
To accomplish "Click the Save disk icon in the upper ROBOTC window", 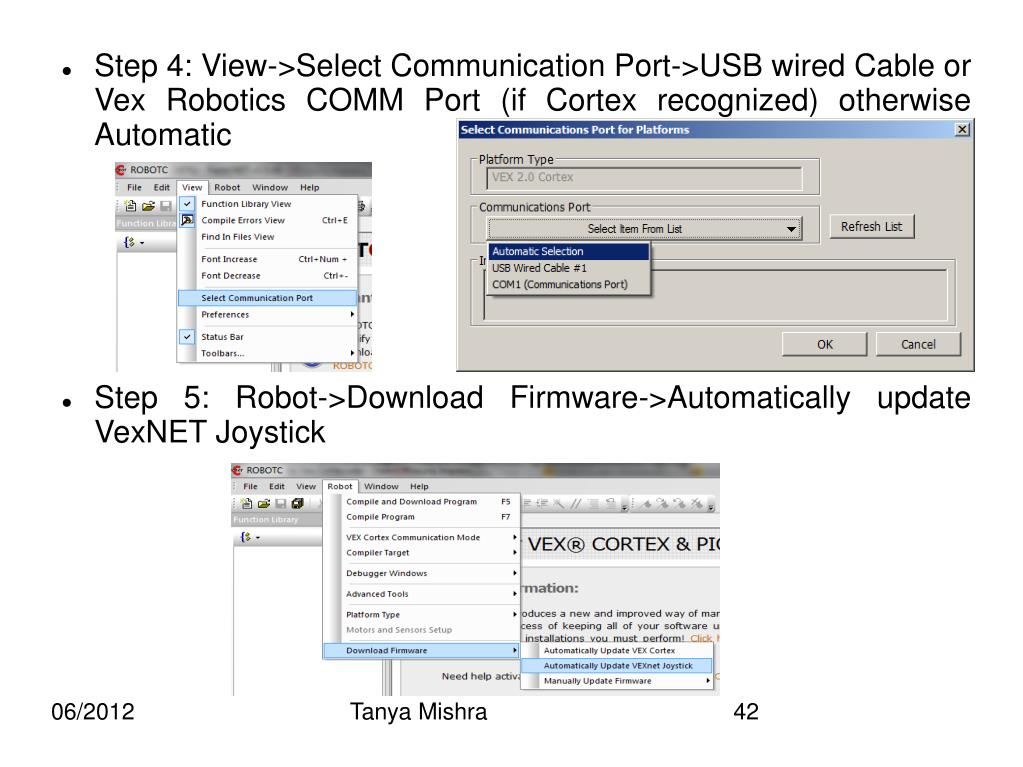I will coord(166,206).
